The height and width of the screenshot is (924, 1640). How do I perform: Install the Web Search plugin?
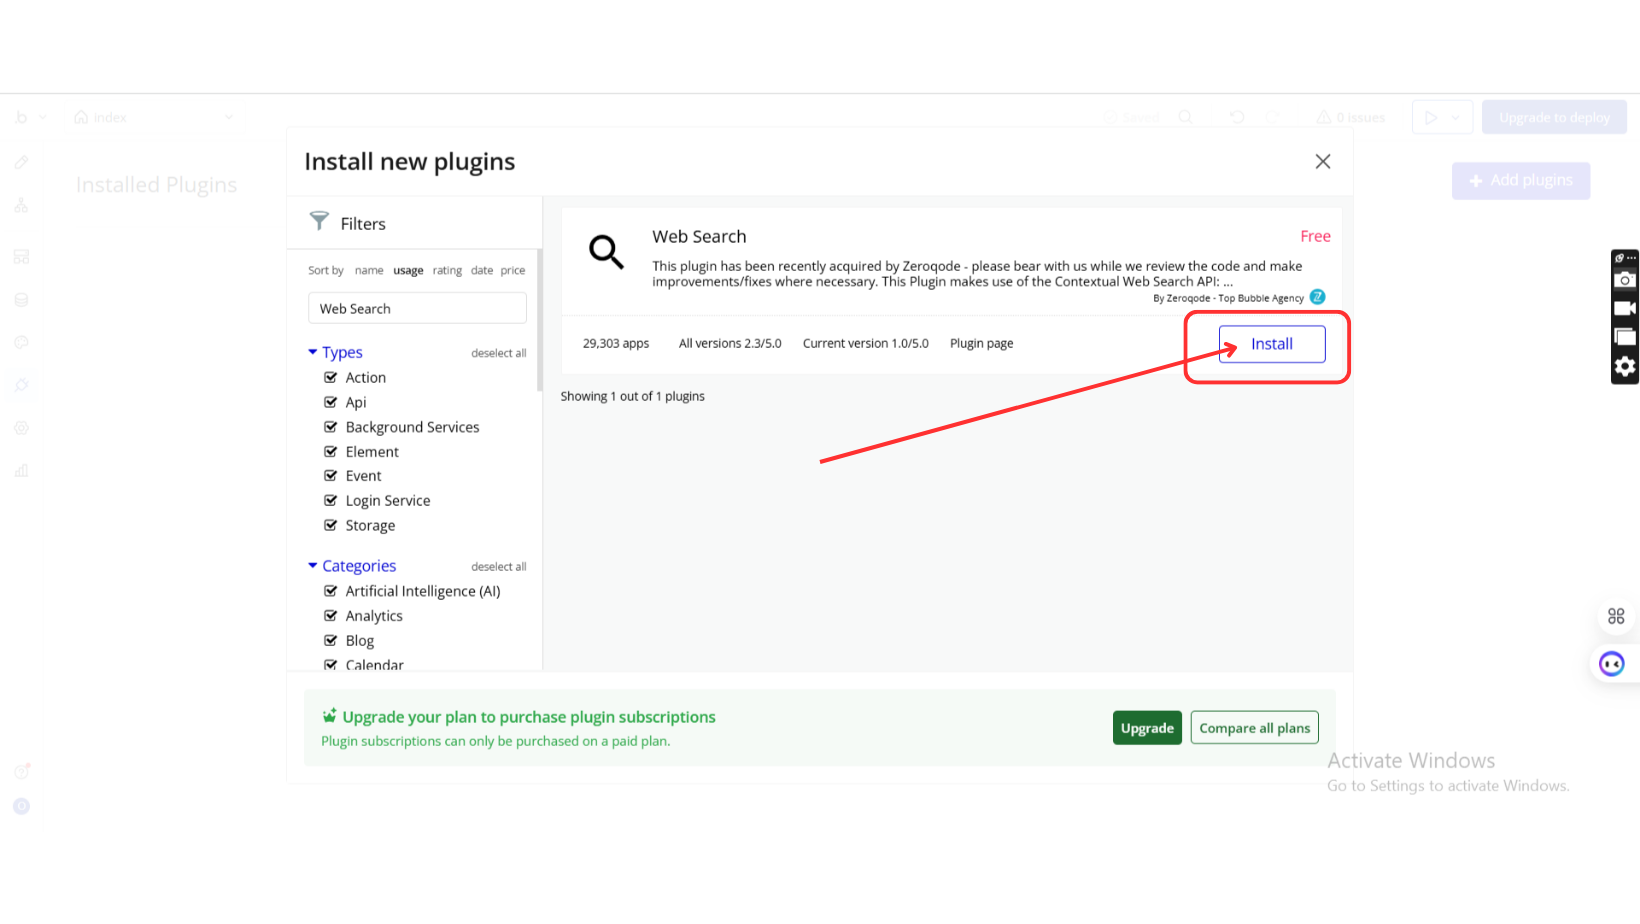click(x=1271, y=344)
